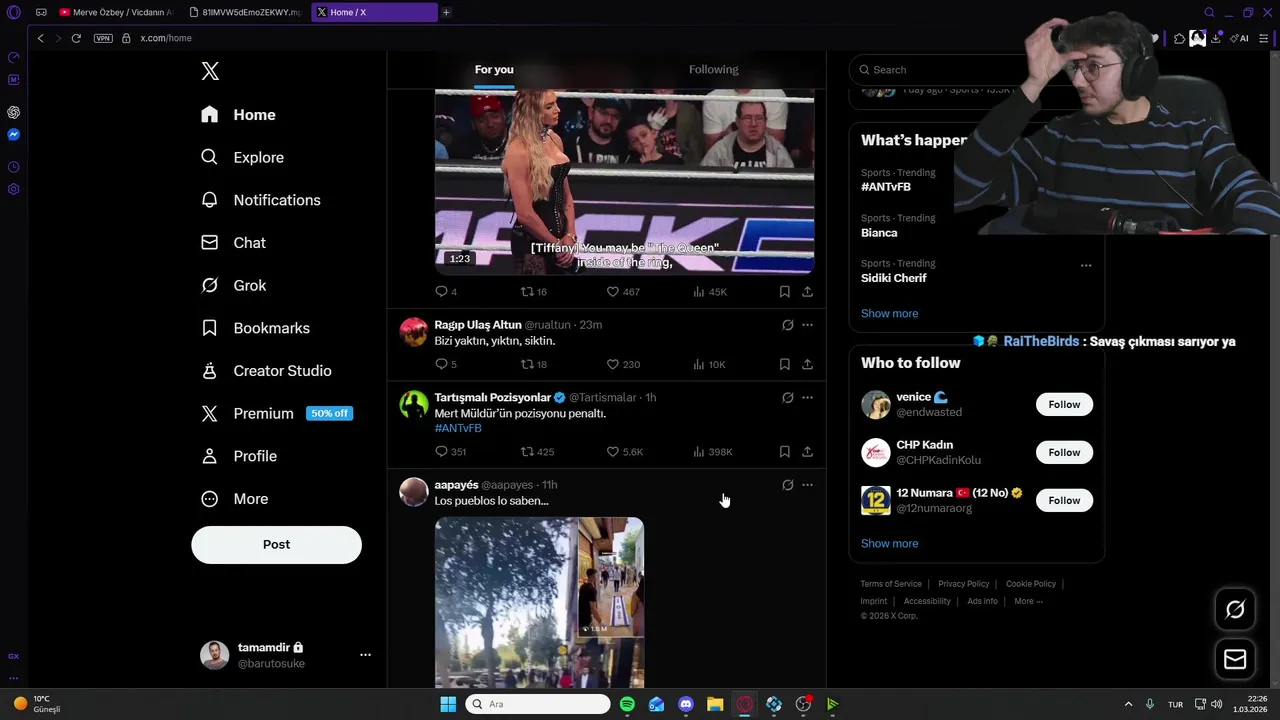Share Ragıp Ulaş Altun's post

click(x=807, y=364)
